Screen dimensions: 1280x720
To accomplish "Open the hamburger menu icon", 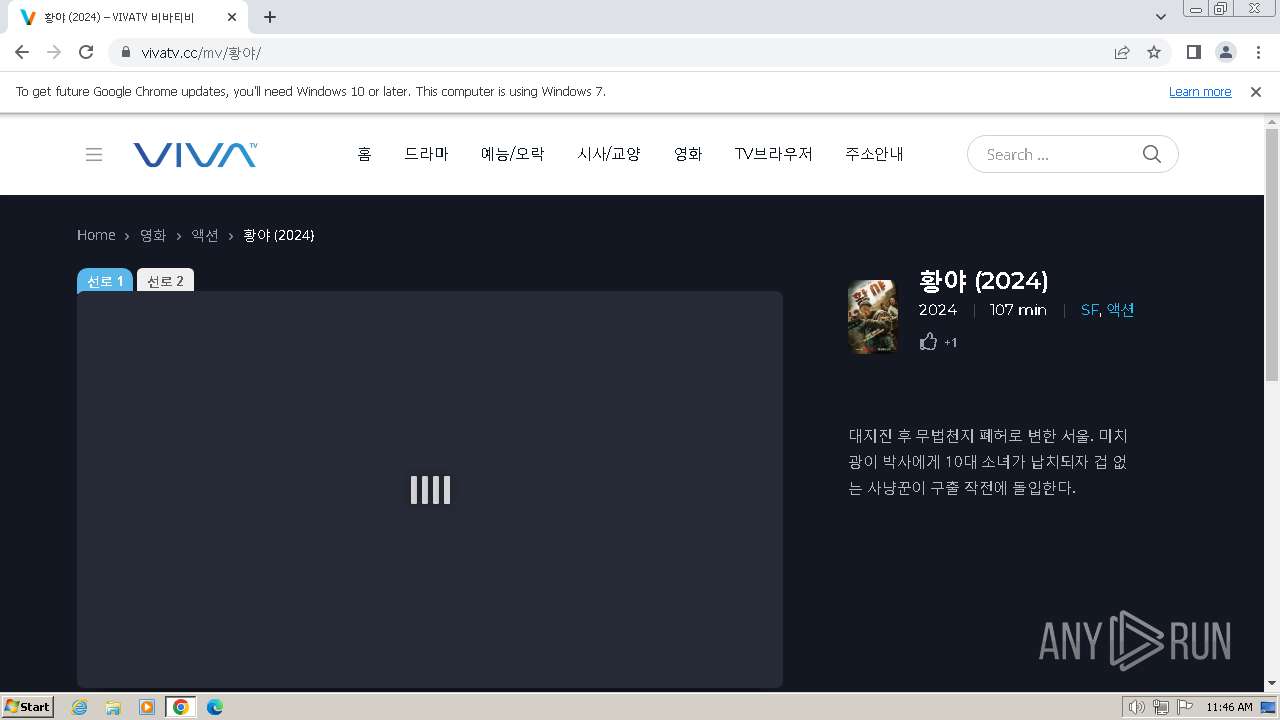I will pos(94,154).
